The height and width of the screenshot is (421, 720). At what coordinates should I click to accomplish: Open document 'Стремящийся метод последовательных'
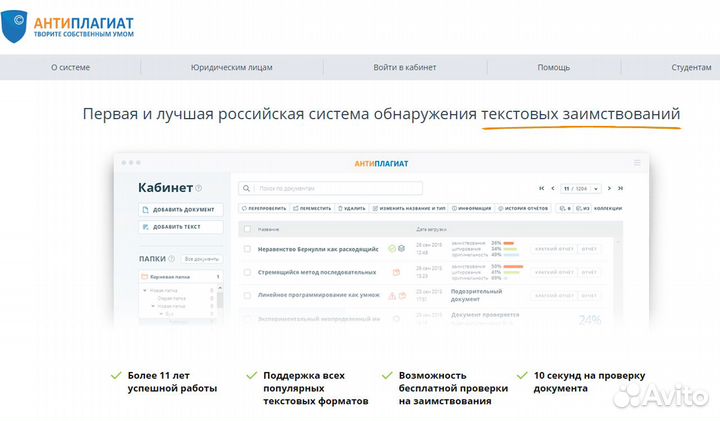coord(317,272)
